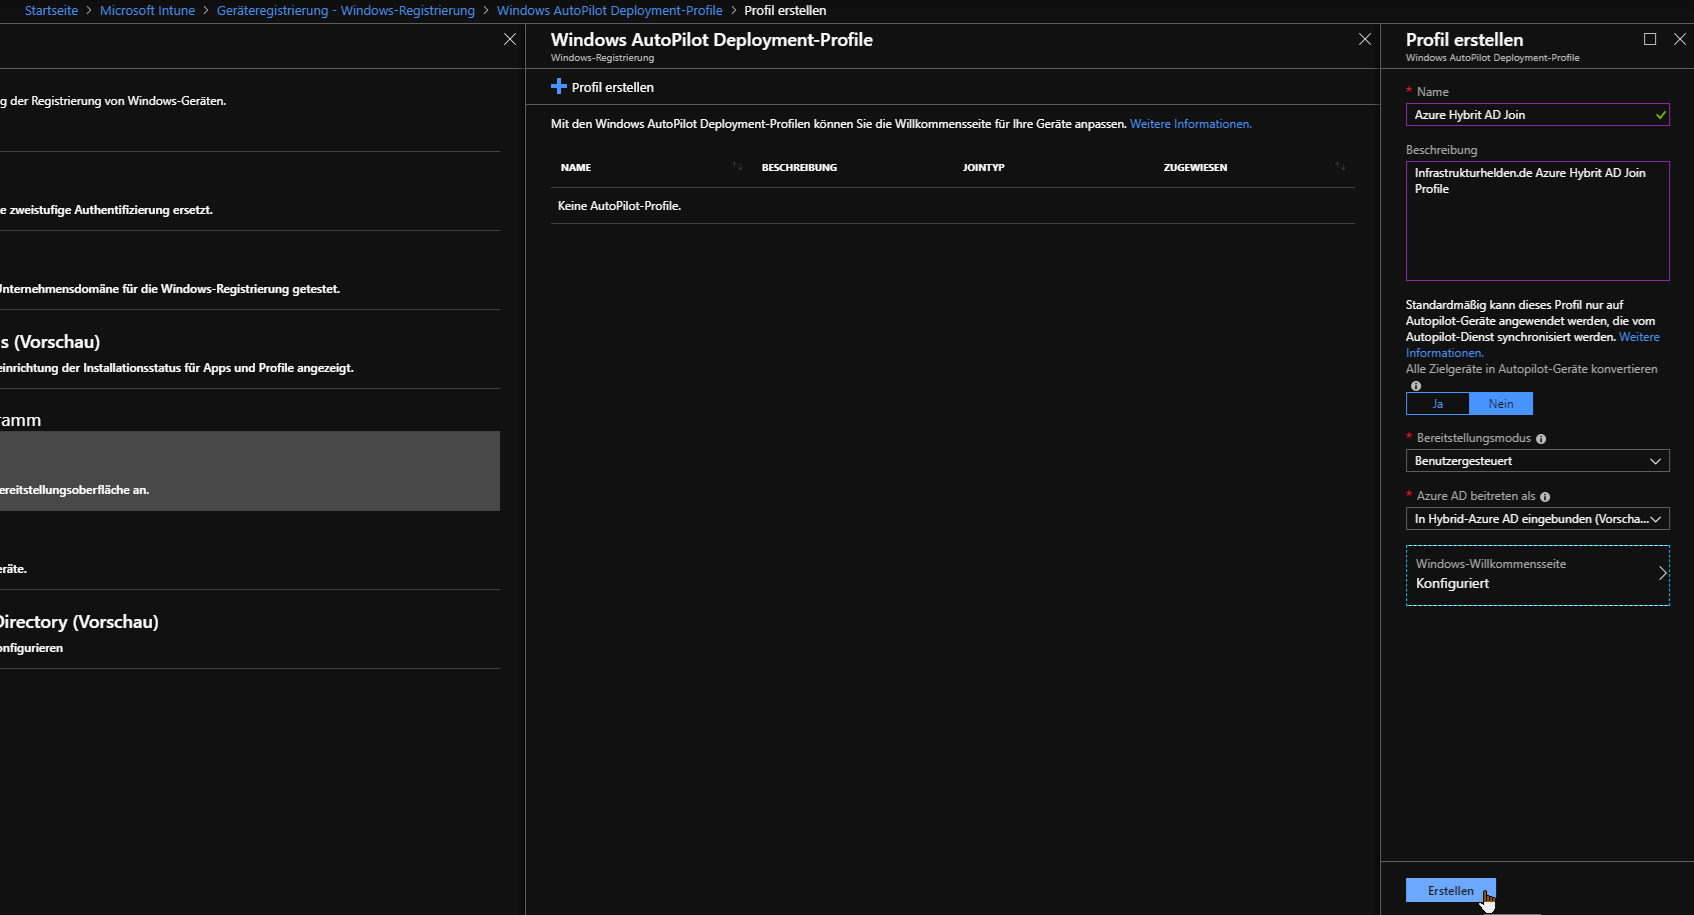Open the Unternehmensdomäne Windows-Registrierung entry
1694x915 pixels.
point(250,271)
